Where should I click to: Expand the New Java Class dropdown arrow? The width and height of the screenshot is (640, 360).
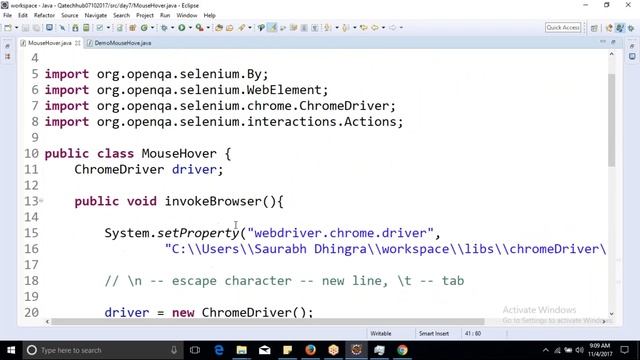(153, 28)
